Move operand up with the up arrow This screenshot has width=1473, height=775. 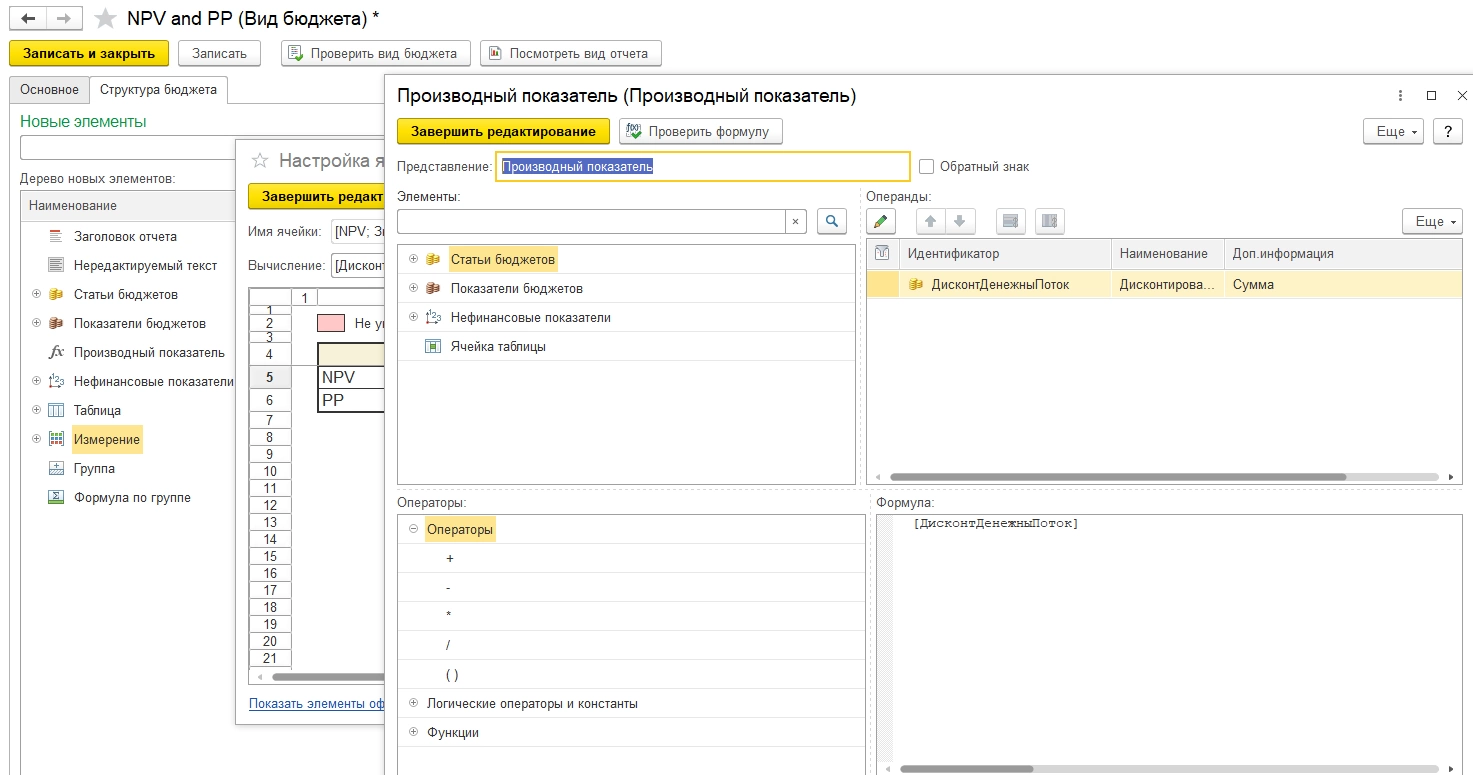(931, 221)
